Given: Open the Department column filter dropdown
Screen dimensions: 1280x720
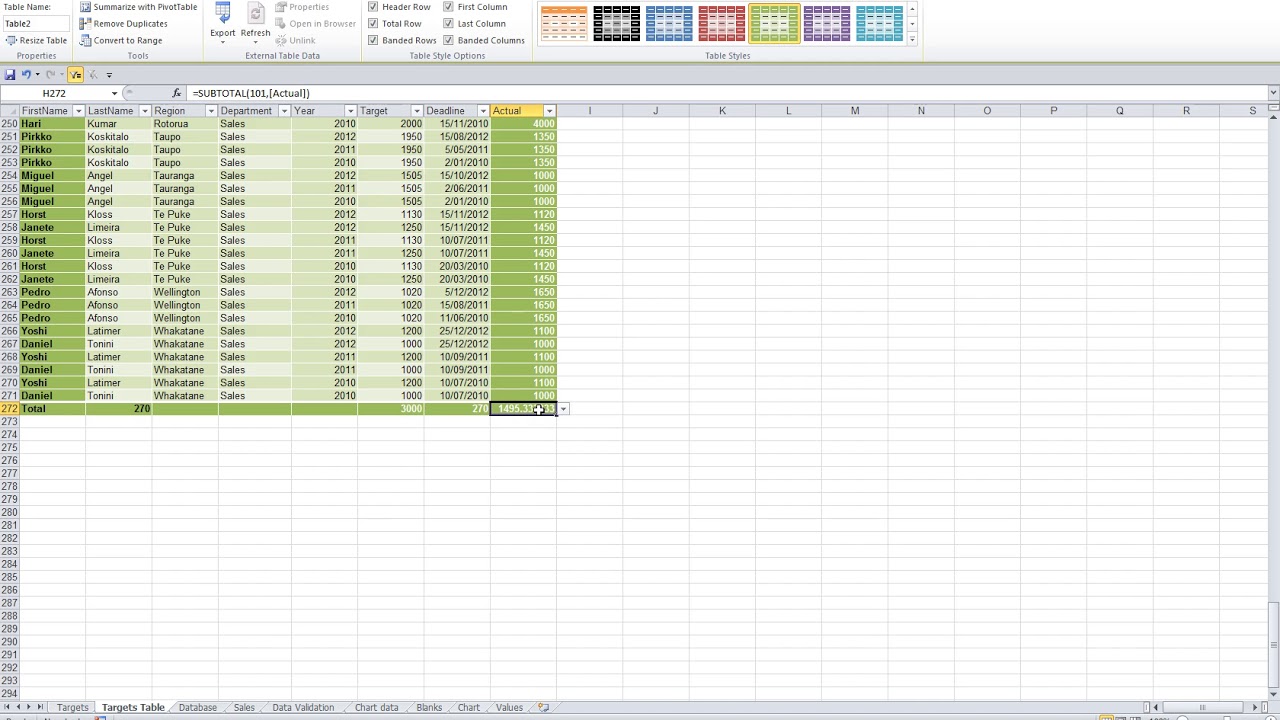Looking at the screenshot, I should coord(284,111).
